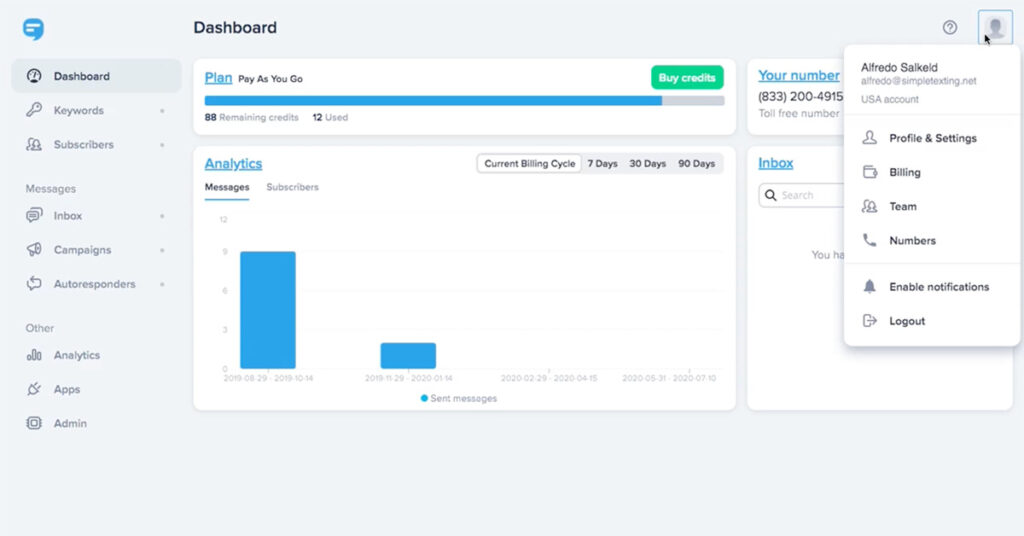Choose Logout from account menu
1024x536 pixels.
[907, 321]
